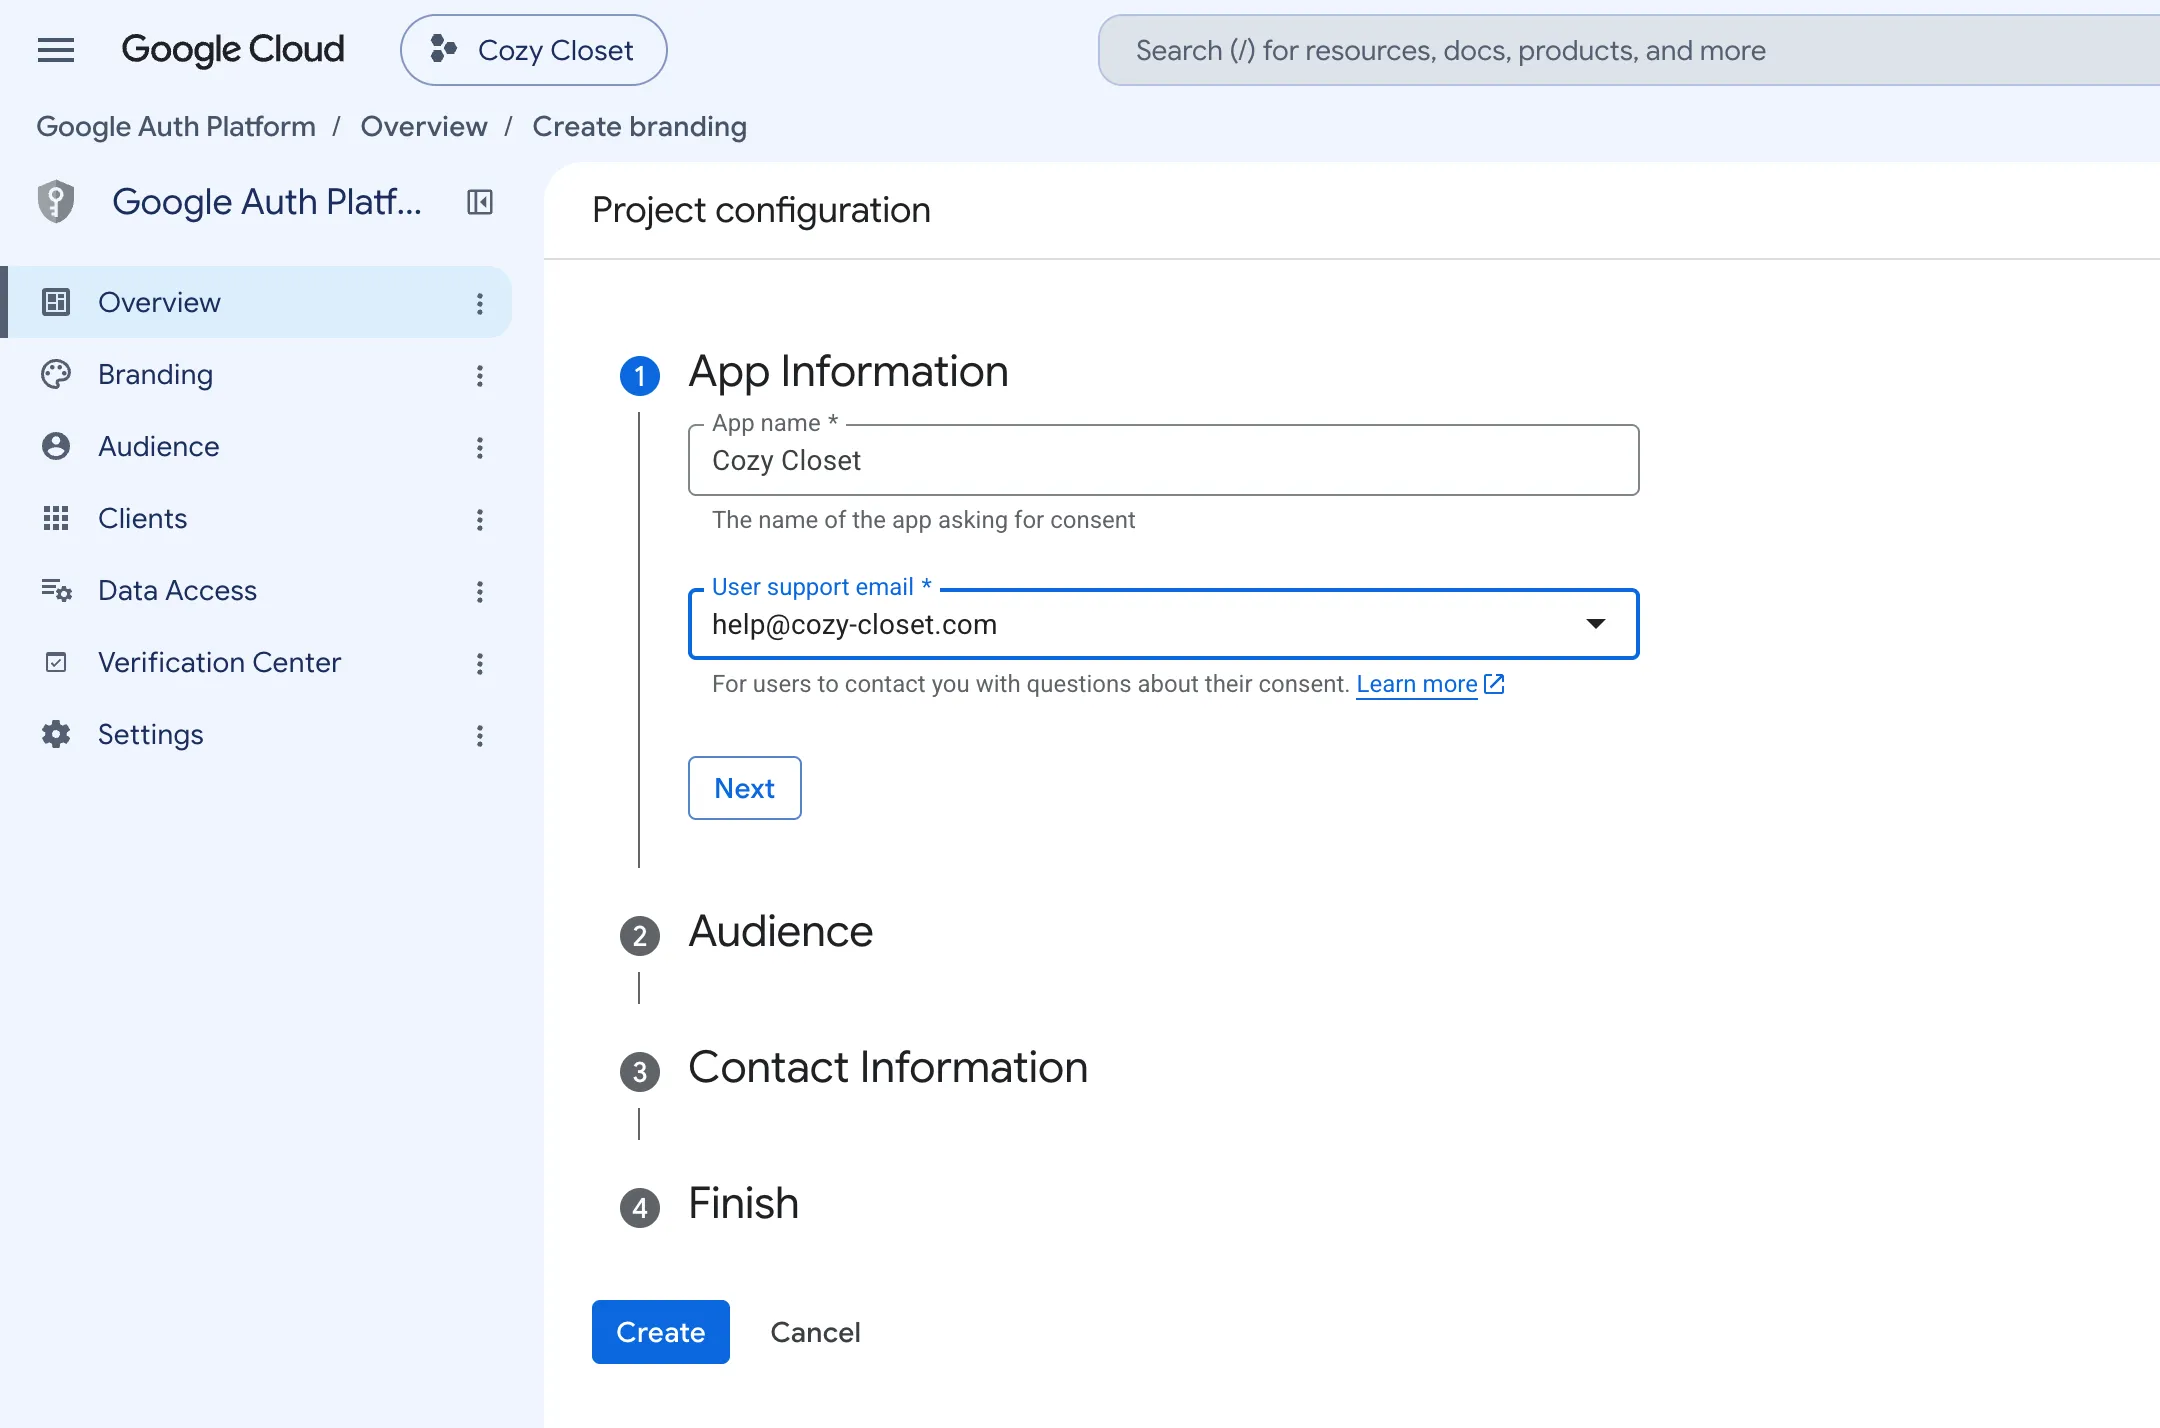The height and width of the screenshot is (1428, 2160).
Task: Open more options for Data Access
Action: tap(480, 591)
